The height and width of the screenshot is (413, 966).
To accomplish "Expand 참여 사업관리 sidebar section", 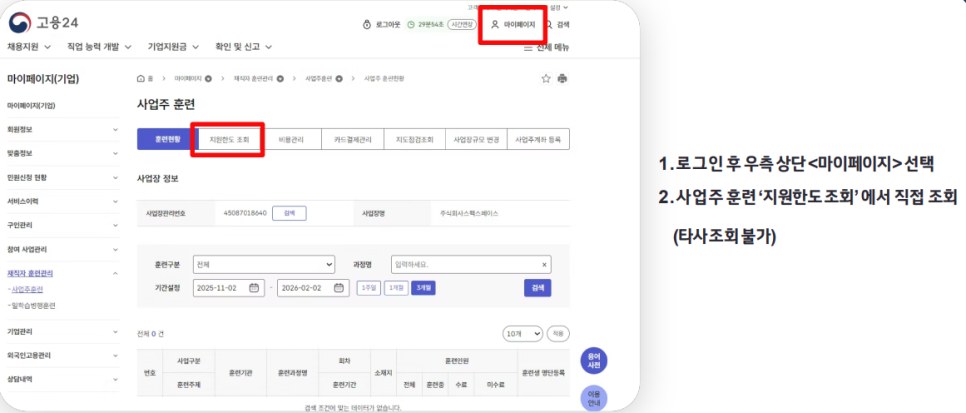I will [x=63, y=250].
